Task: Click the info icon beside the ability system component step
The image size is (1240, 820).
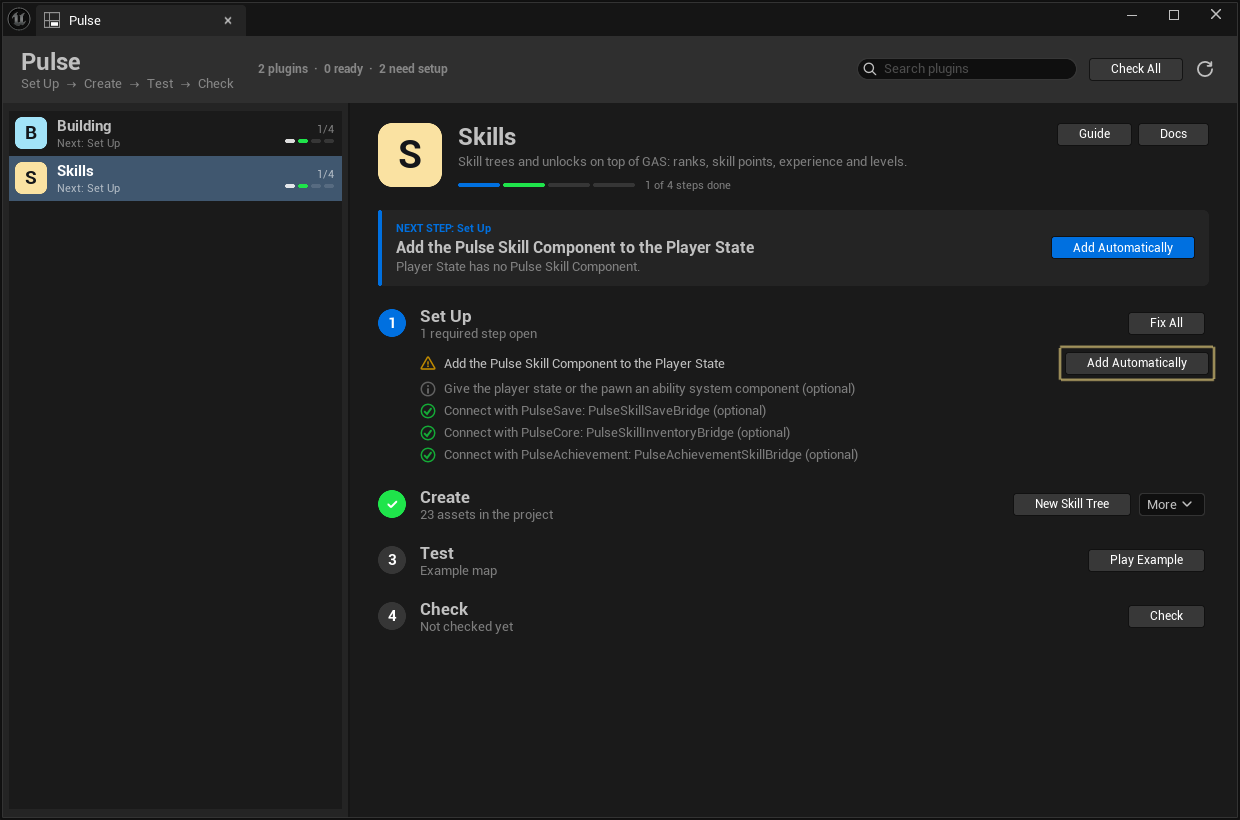Action: pyautogui.click(x=428, y=389)
